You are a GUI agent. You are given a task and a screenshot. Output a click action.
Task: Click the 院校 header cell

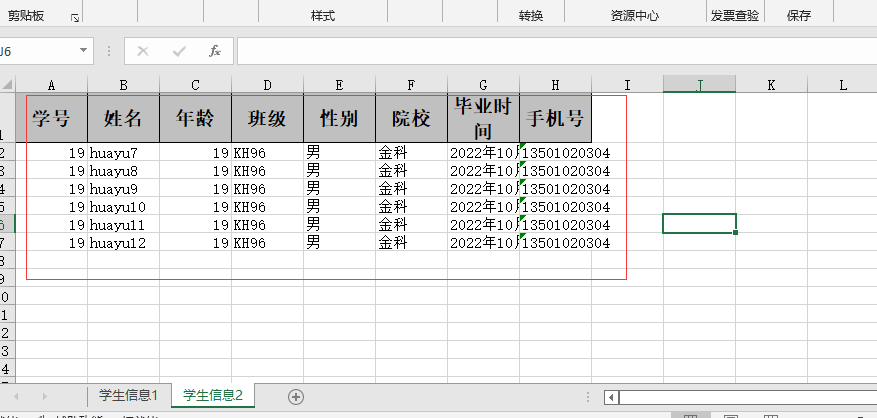(411, 118)
